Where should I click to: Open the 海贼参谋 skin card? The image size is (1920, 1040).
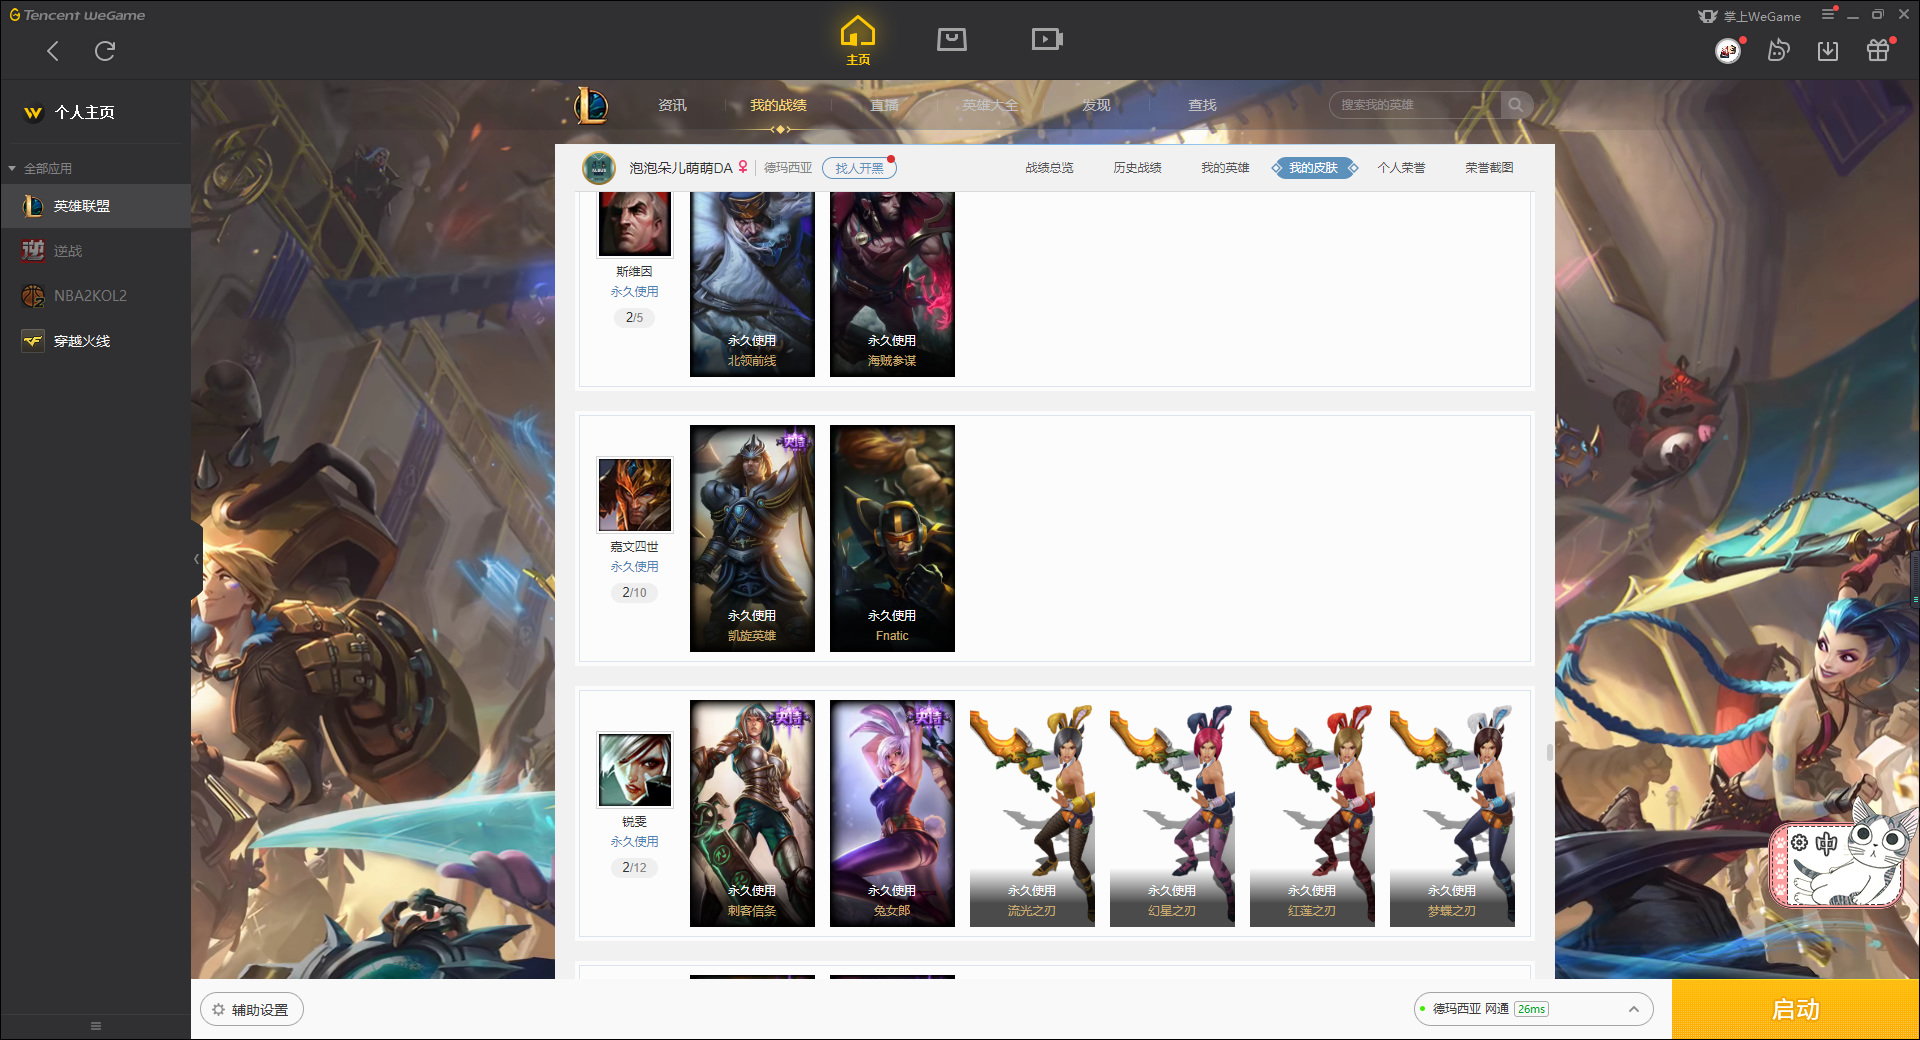coord(892,284)
